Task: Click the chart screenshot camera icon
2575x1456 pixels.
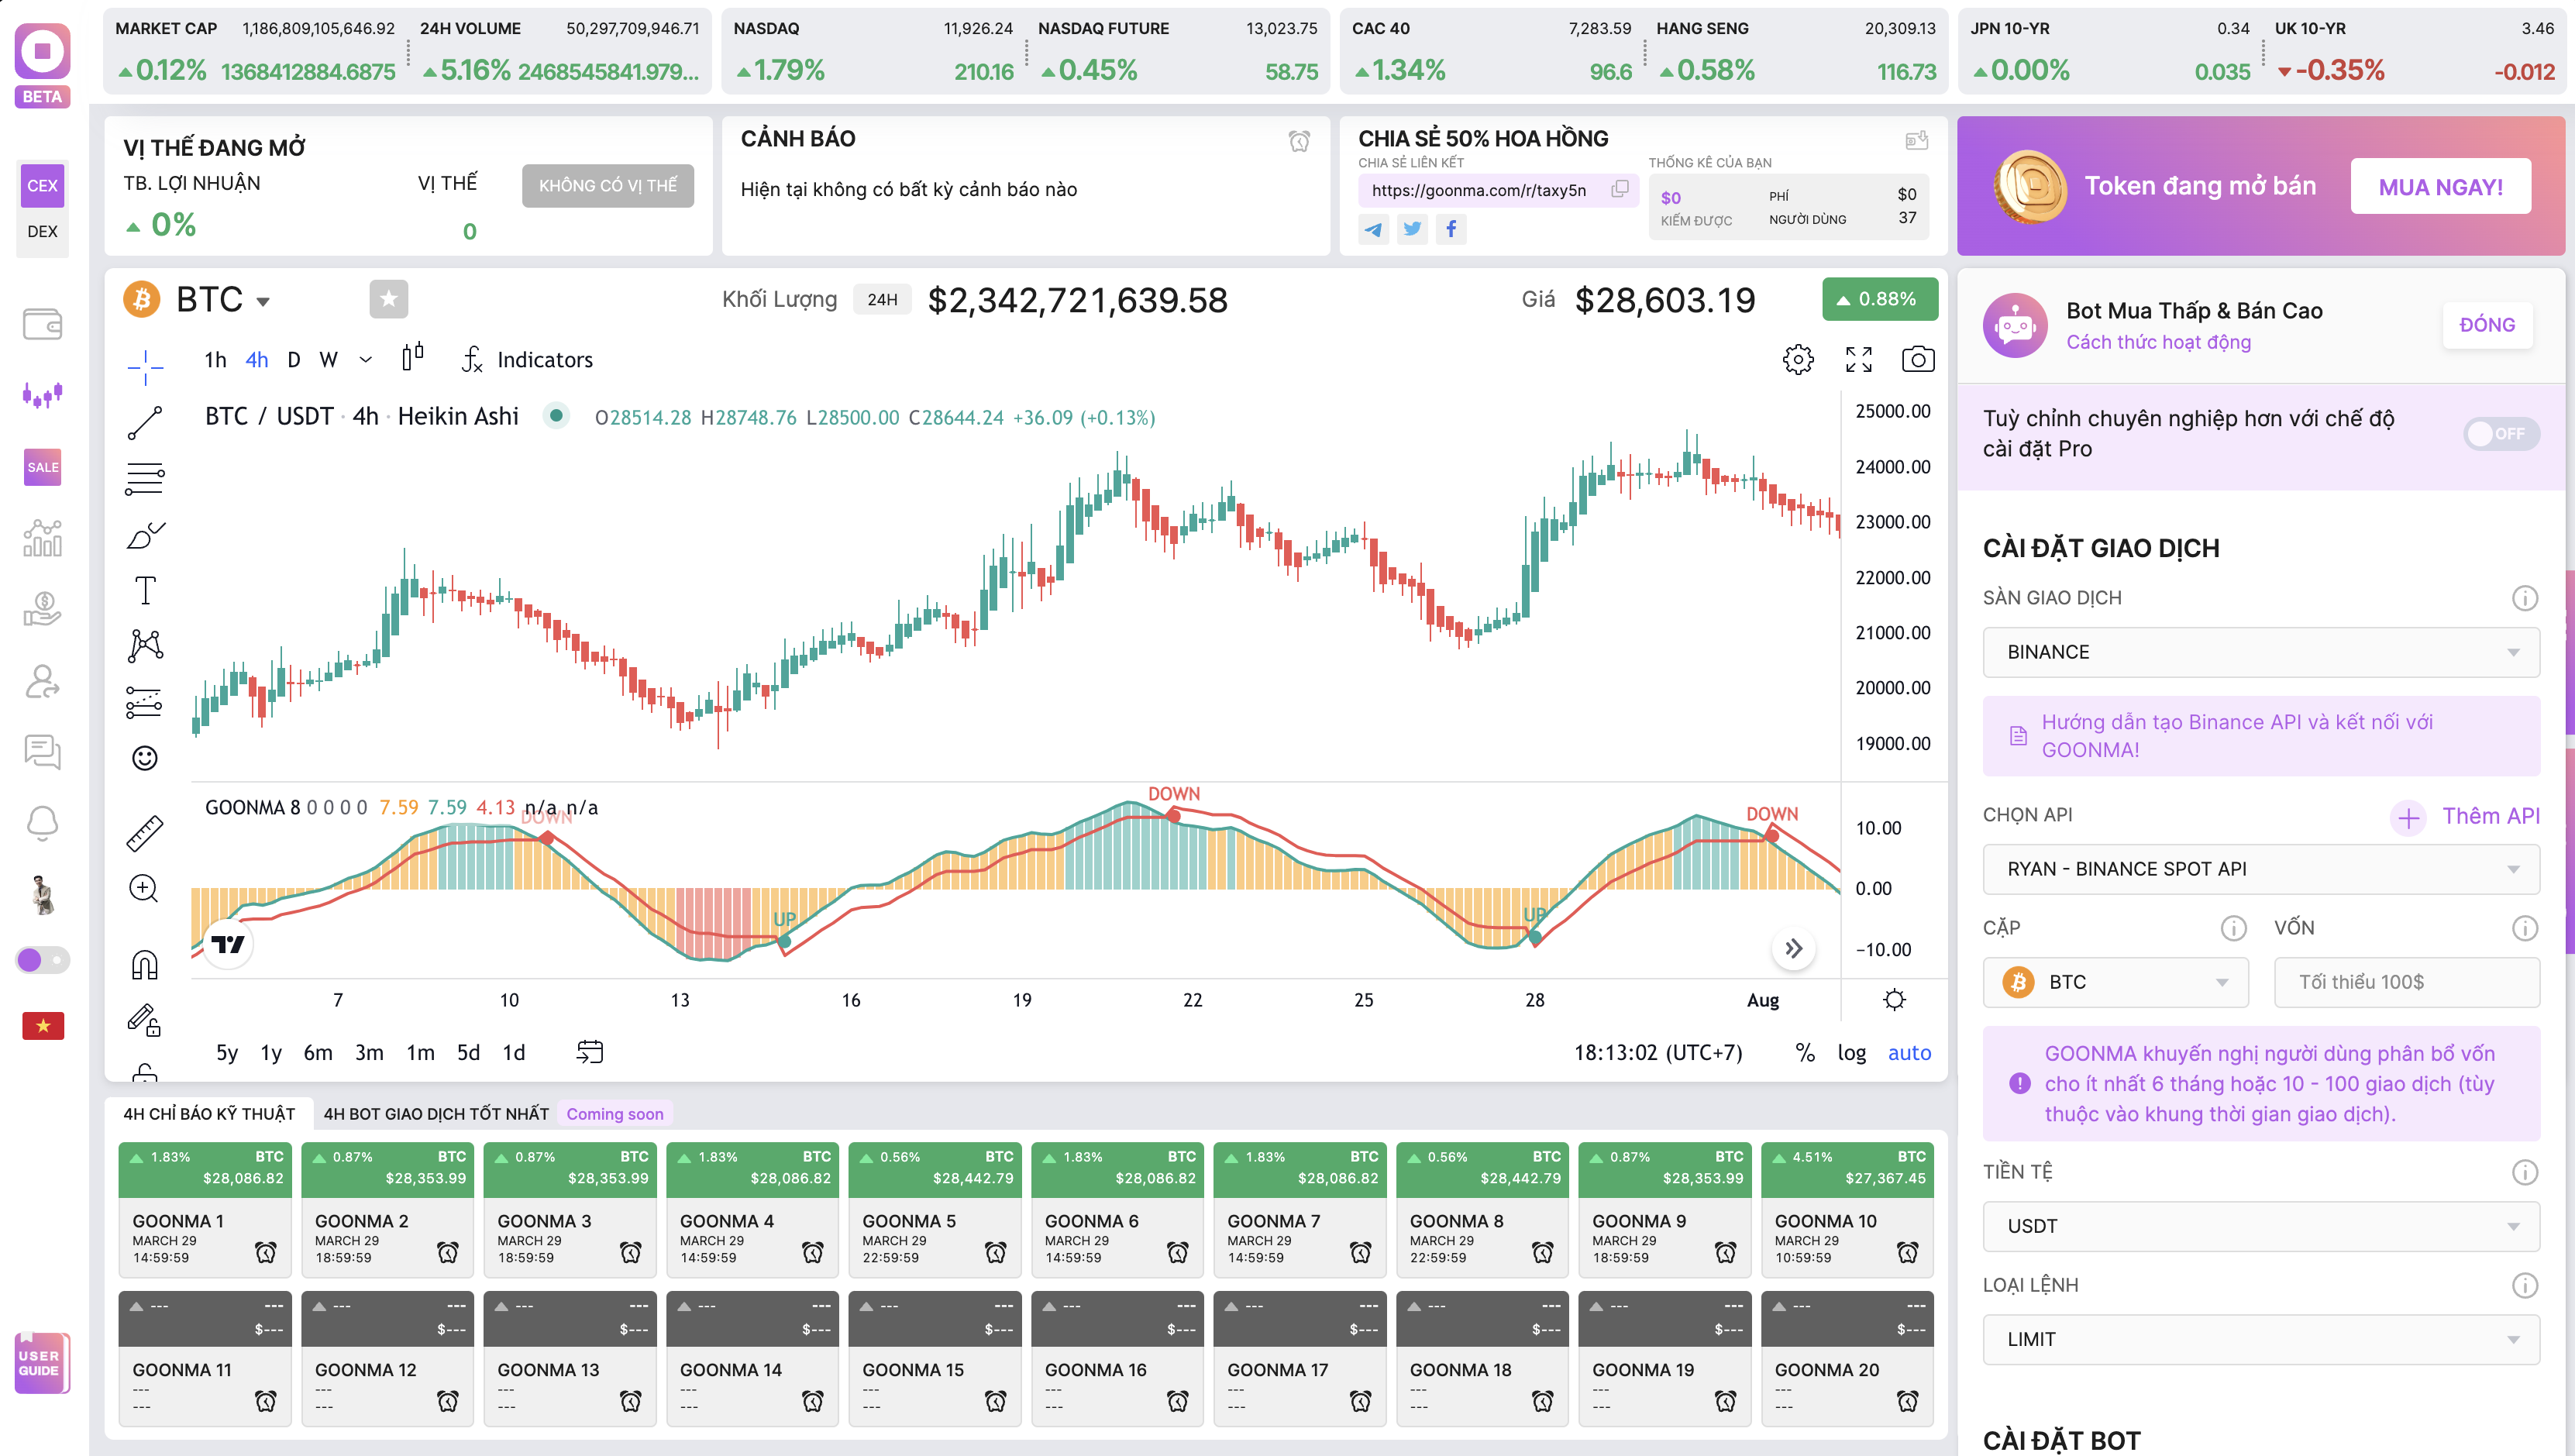Action: [x=1917, y=359]
